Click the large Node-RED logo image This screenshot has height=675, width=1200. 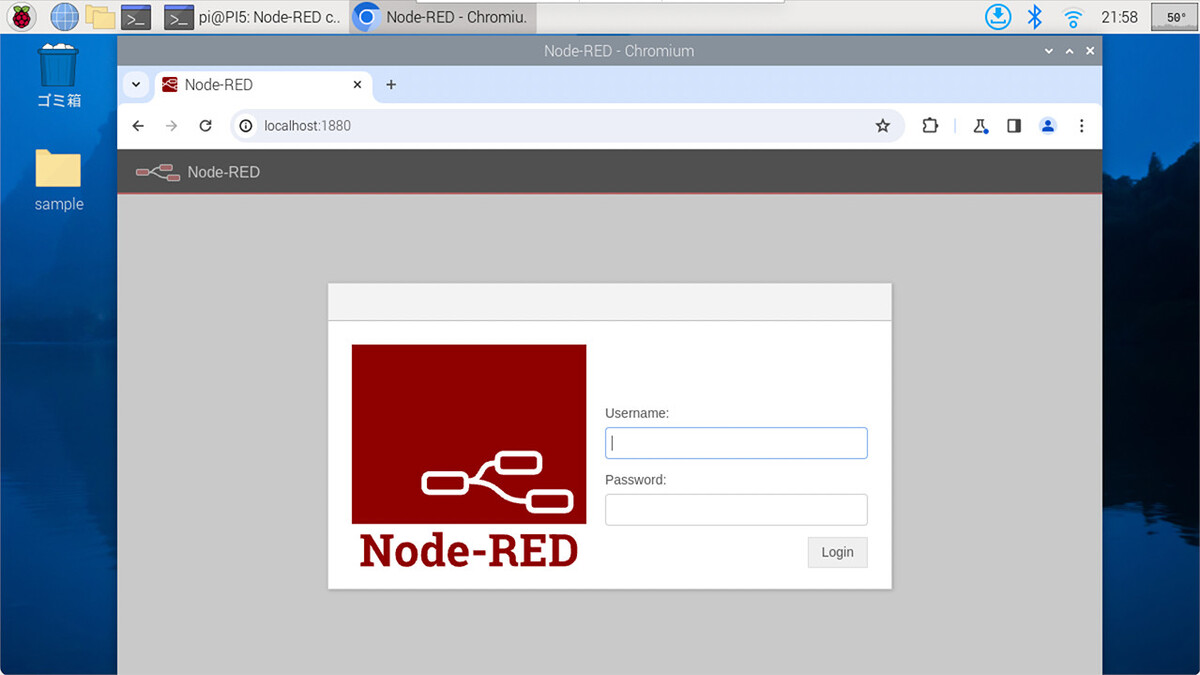[x=469, y=457]
